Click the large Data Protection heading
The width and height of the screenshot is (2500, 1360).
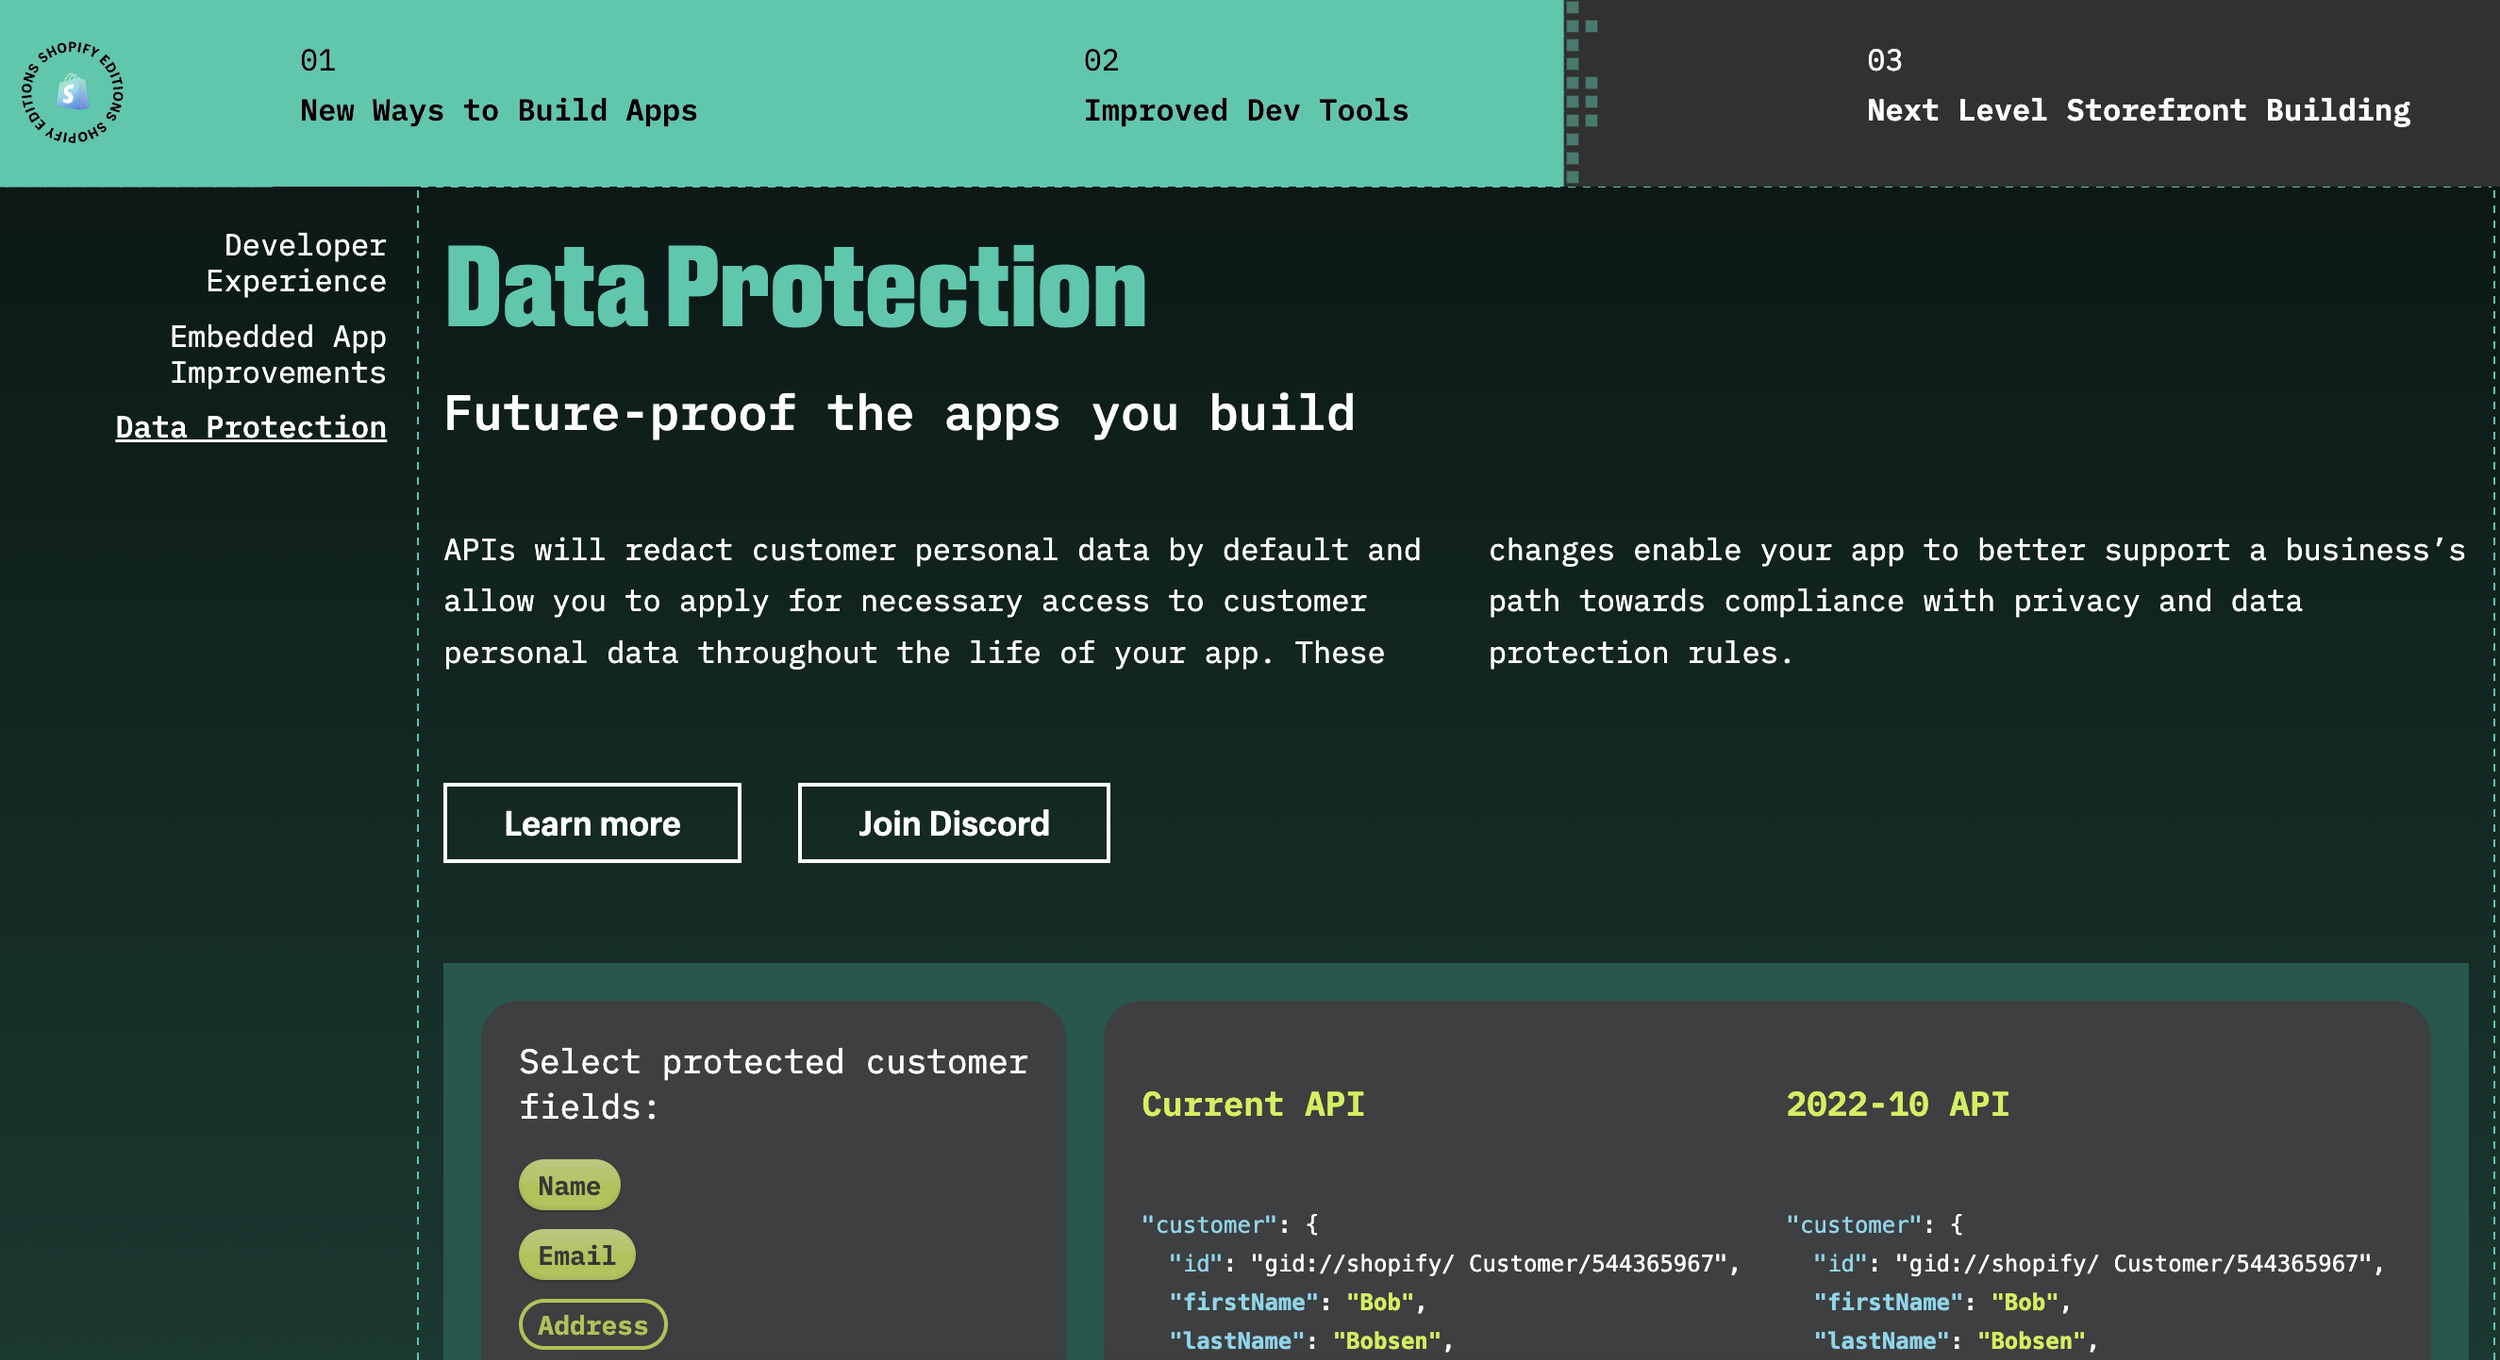[x=795, y=289]
